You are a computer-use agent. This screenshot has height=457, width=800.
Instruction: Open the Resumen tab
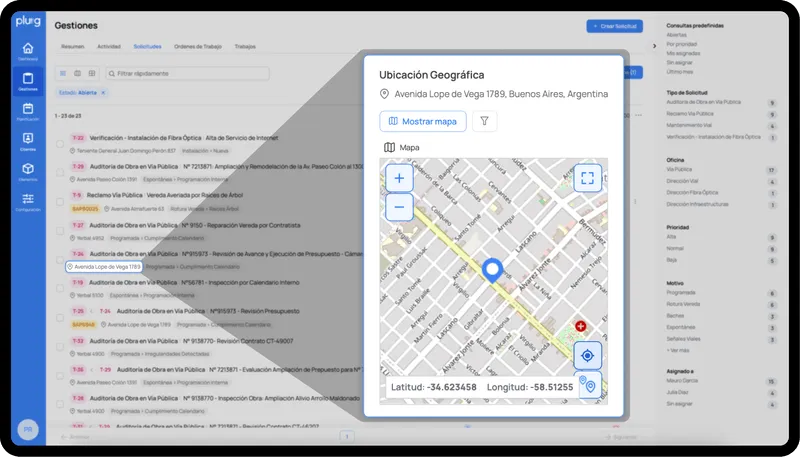tap(72, 46)
